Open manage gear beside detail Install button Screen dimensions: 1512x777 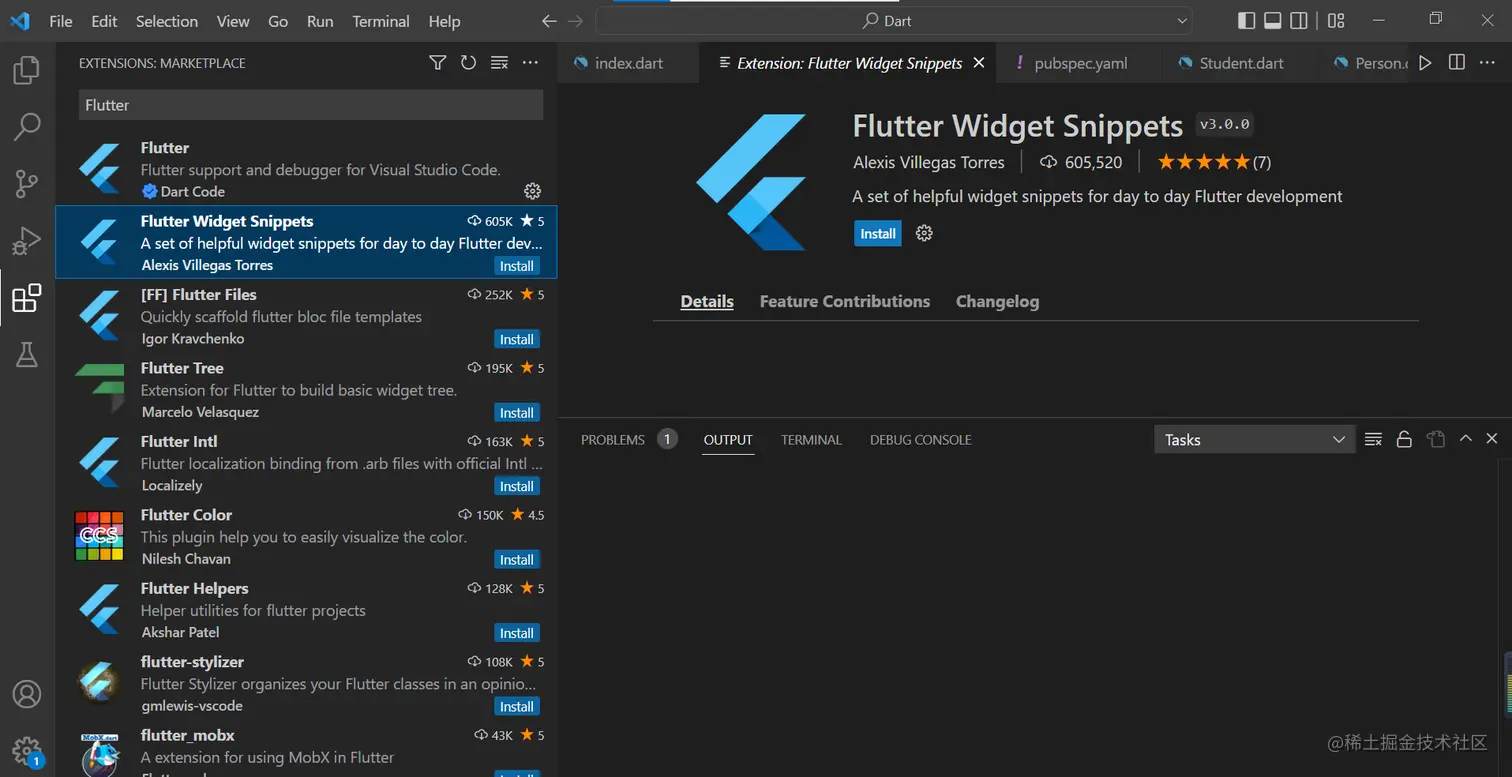pyautogui.click(x=924, y=233)
